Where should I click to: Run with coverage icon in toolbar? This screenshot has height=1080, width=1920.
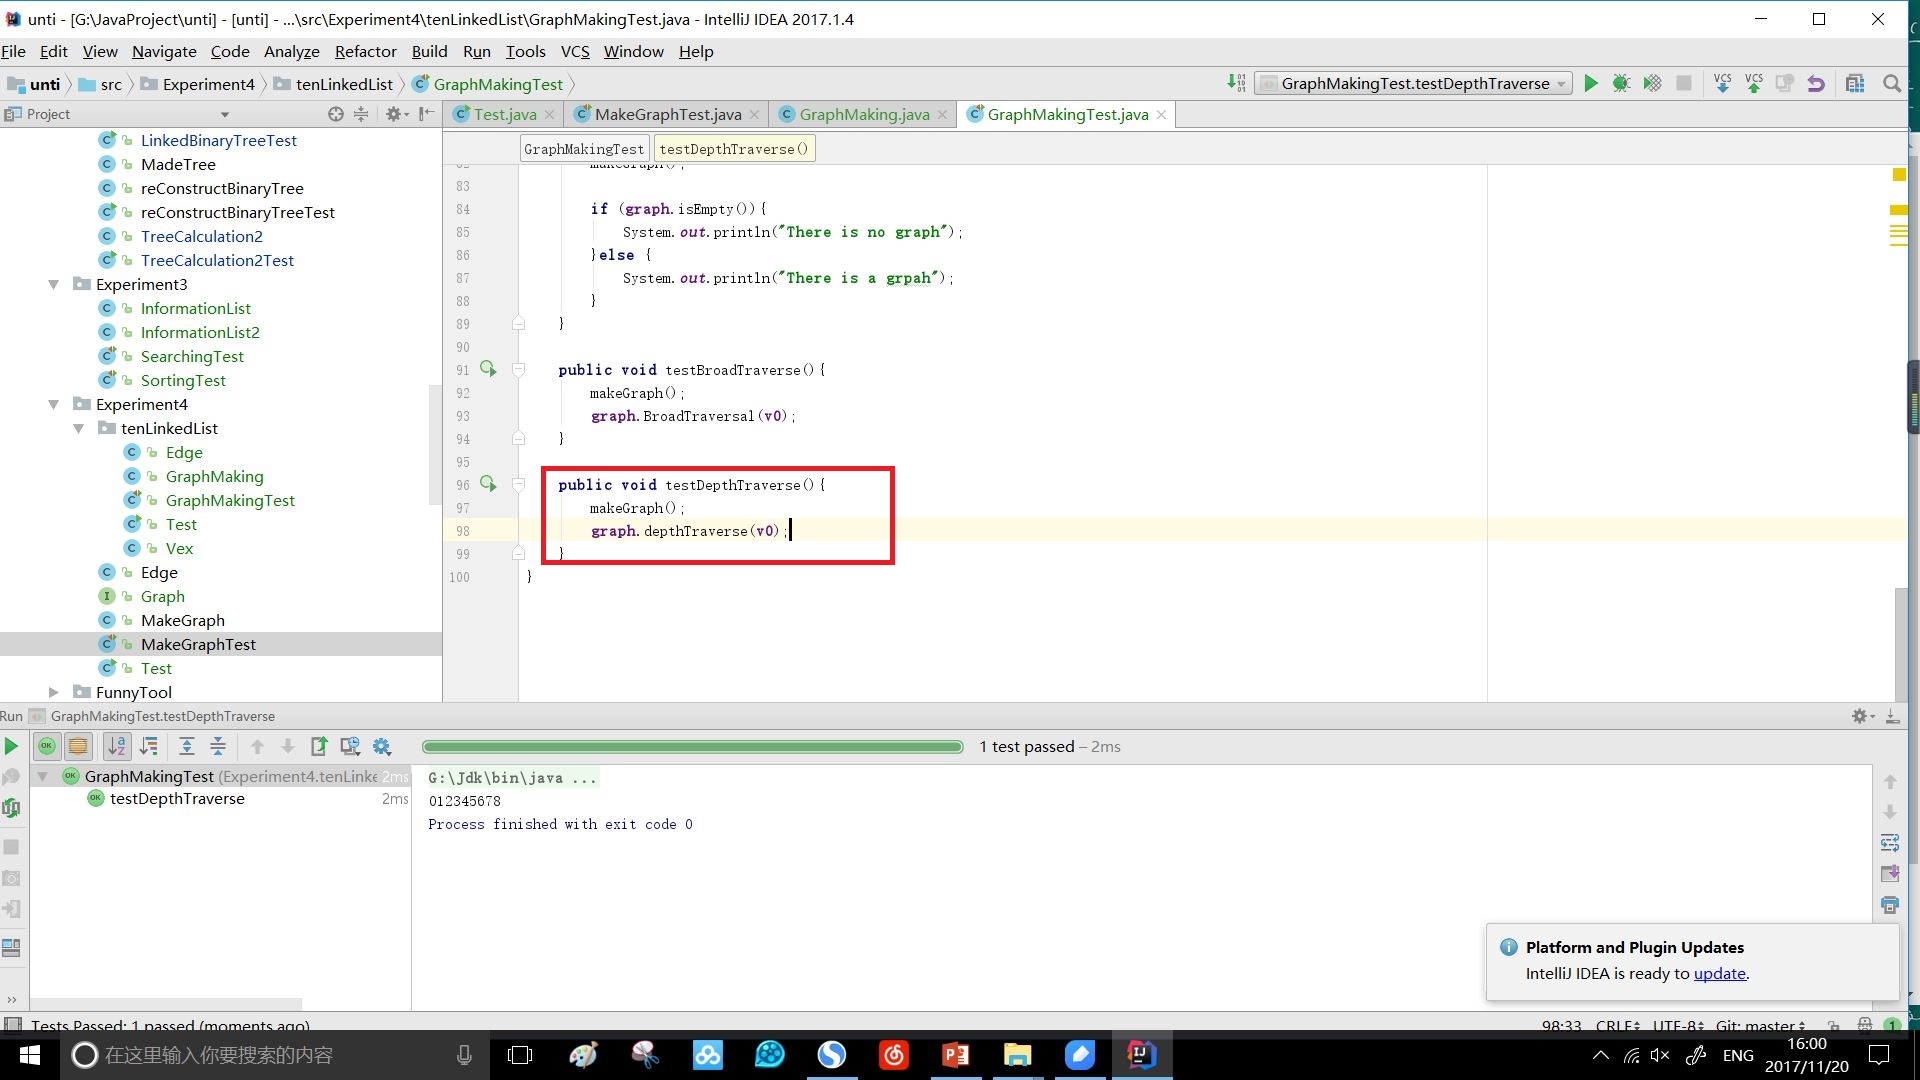coord(1652,84)
